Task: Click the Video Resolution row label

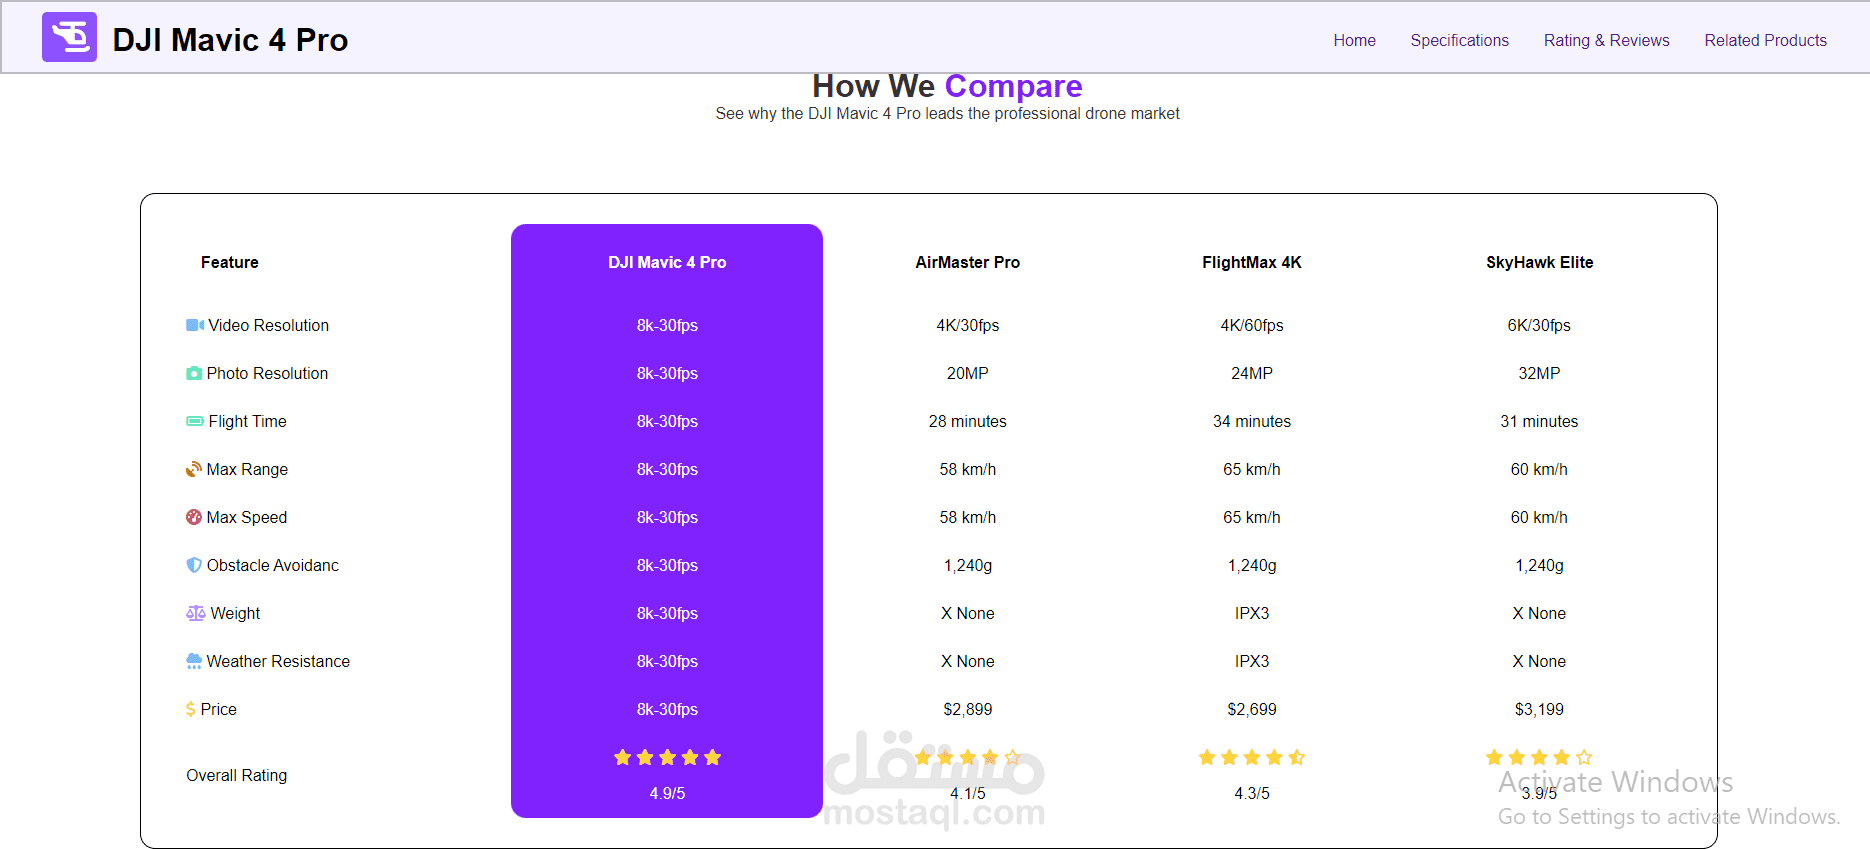Action: [268, 325]
